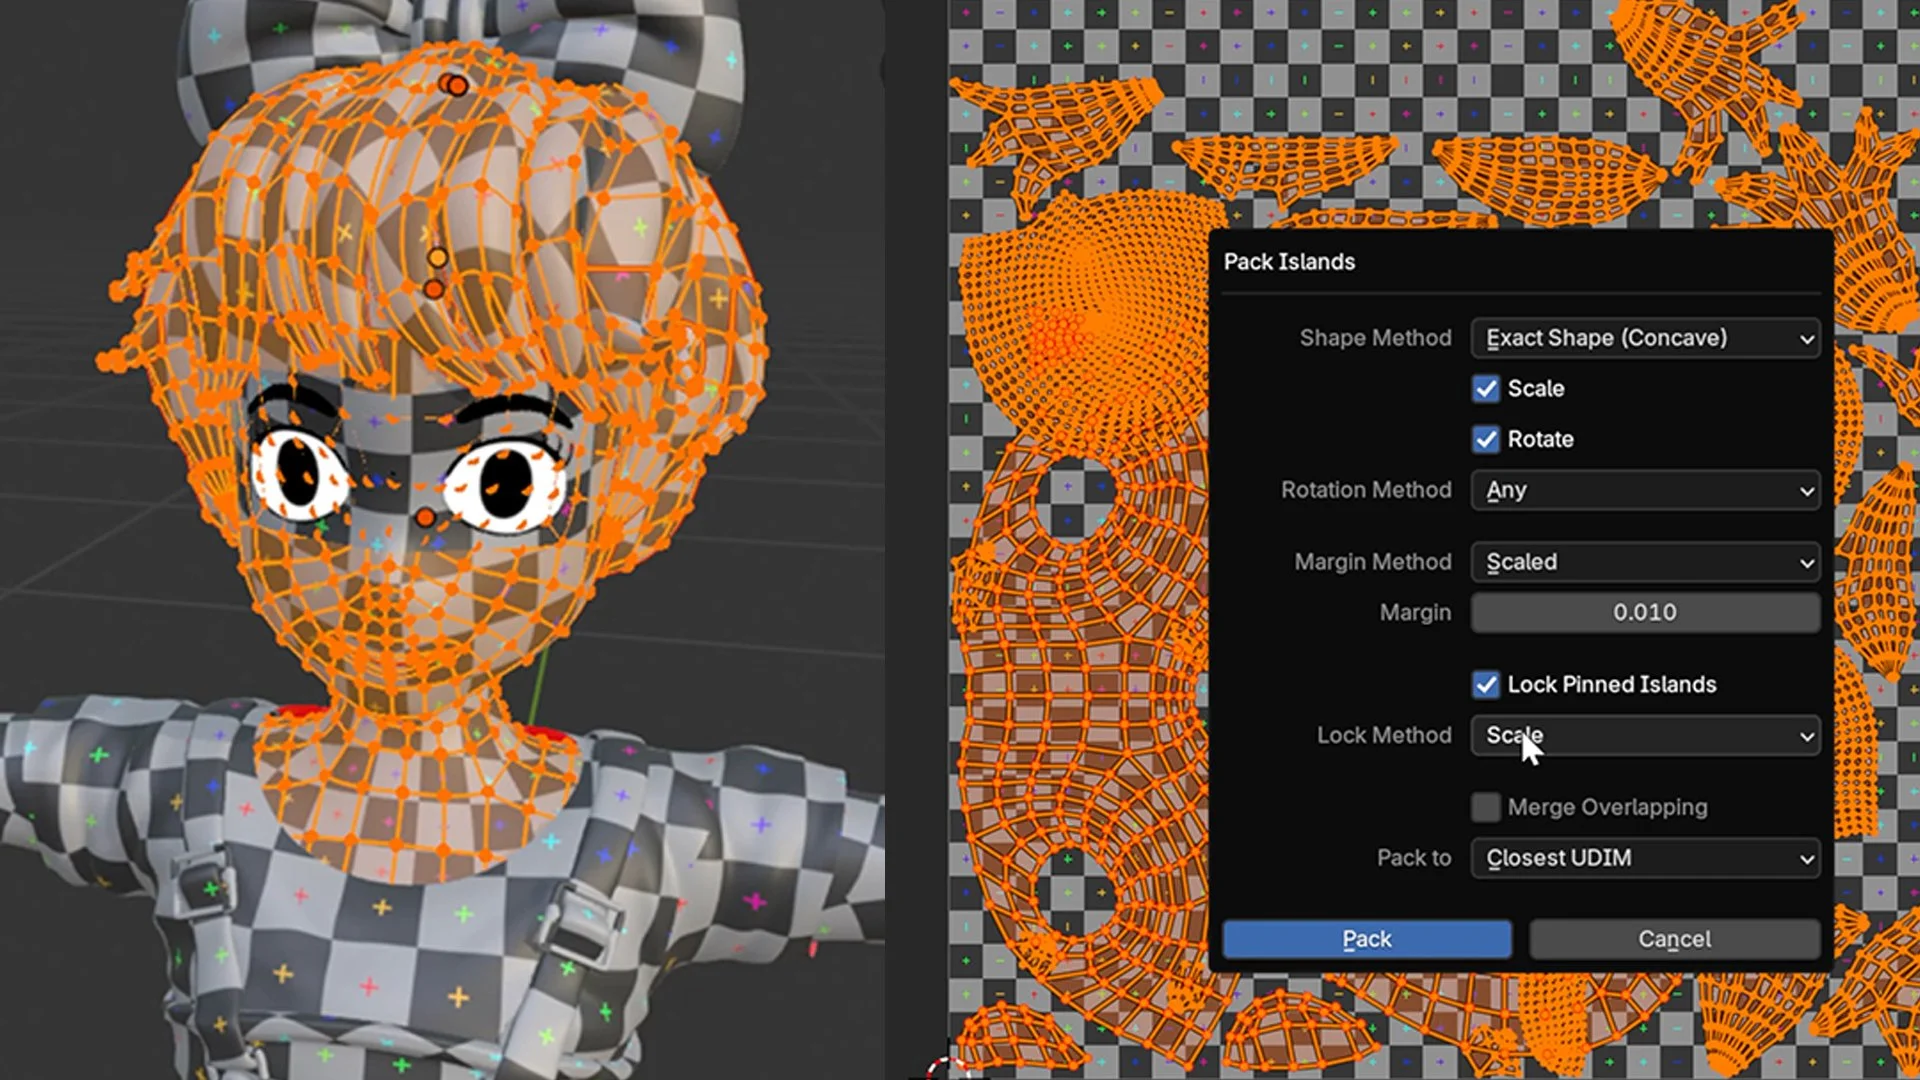Open the Lock Method dropdown
The image size is (1920, 1080).
click(x=1645, y=736)
